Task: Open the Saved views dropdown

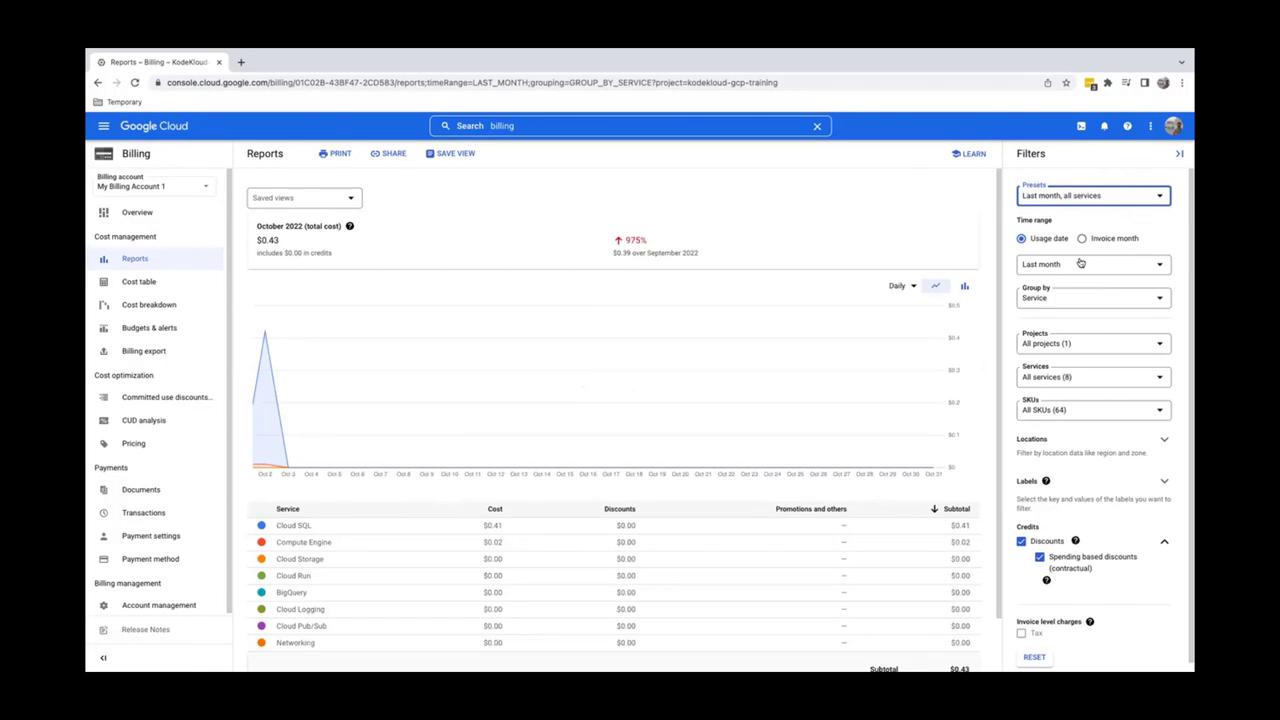Action: (304, 198)
